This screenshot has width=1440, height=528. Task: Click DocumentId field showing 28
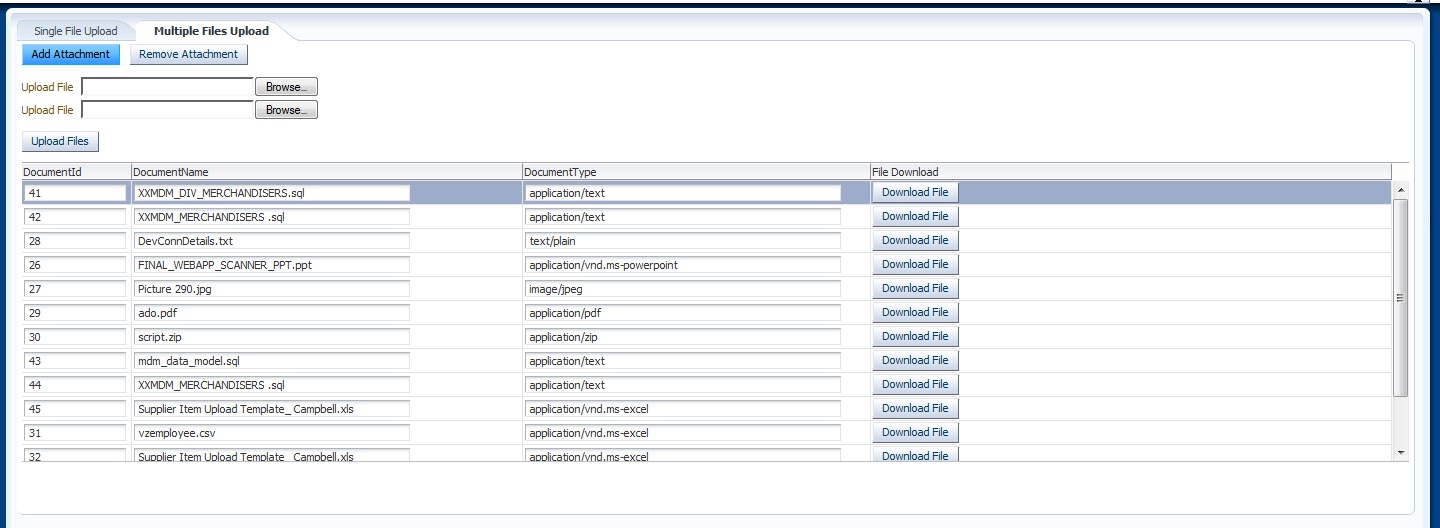click(x=75, y=241)
